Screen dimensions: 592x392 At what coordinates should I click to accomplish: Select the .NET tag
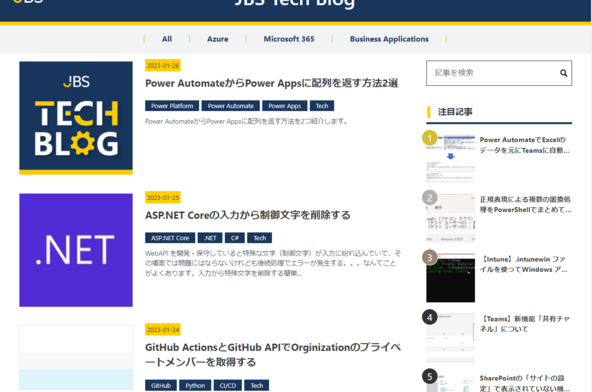click(x=210, y=238)
